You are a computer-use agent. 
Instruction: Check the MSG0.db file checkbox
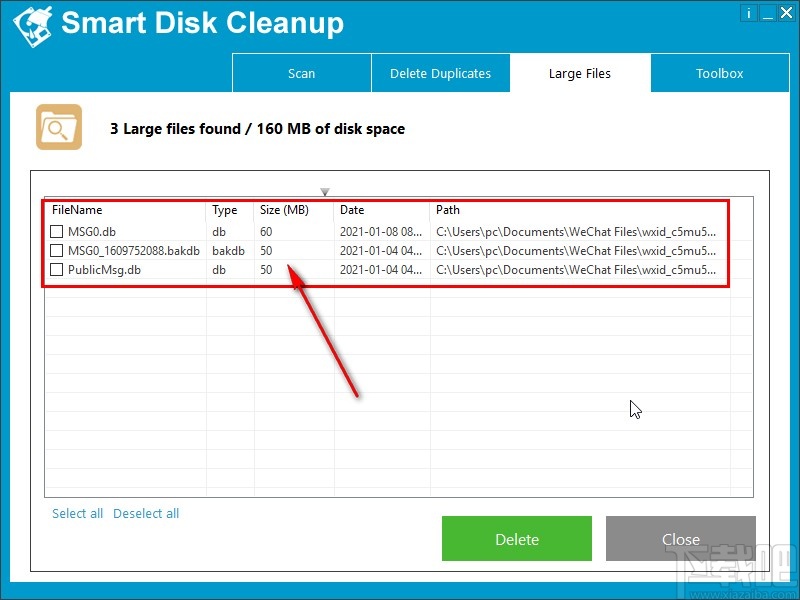pyautogui.click(x=57, y=232)
